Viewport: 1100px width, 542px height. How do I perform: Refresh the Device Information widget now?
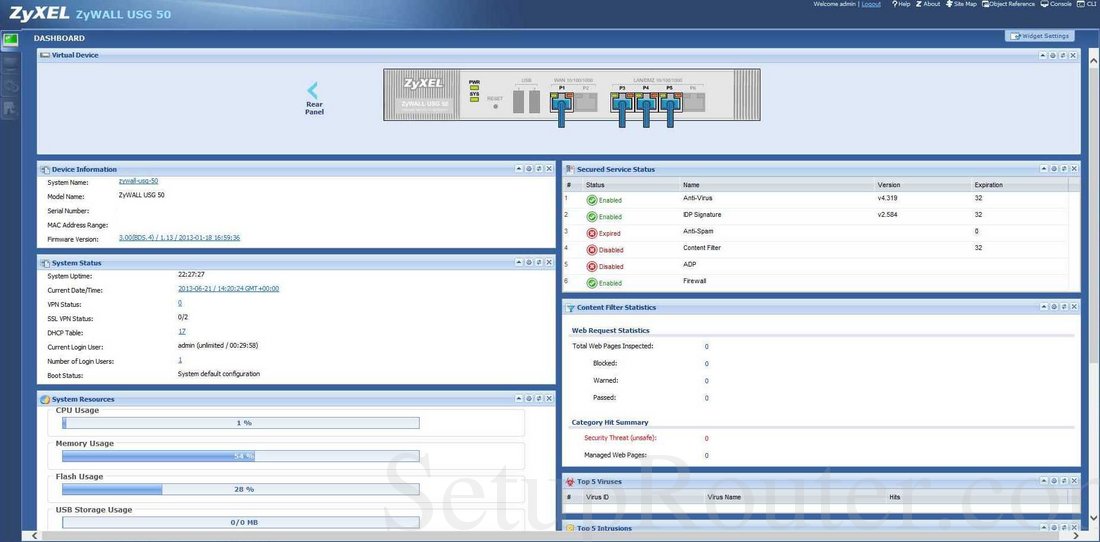coord(539,169)
